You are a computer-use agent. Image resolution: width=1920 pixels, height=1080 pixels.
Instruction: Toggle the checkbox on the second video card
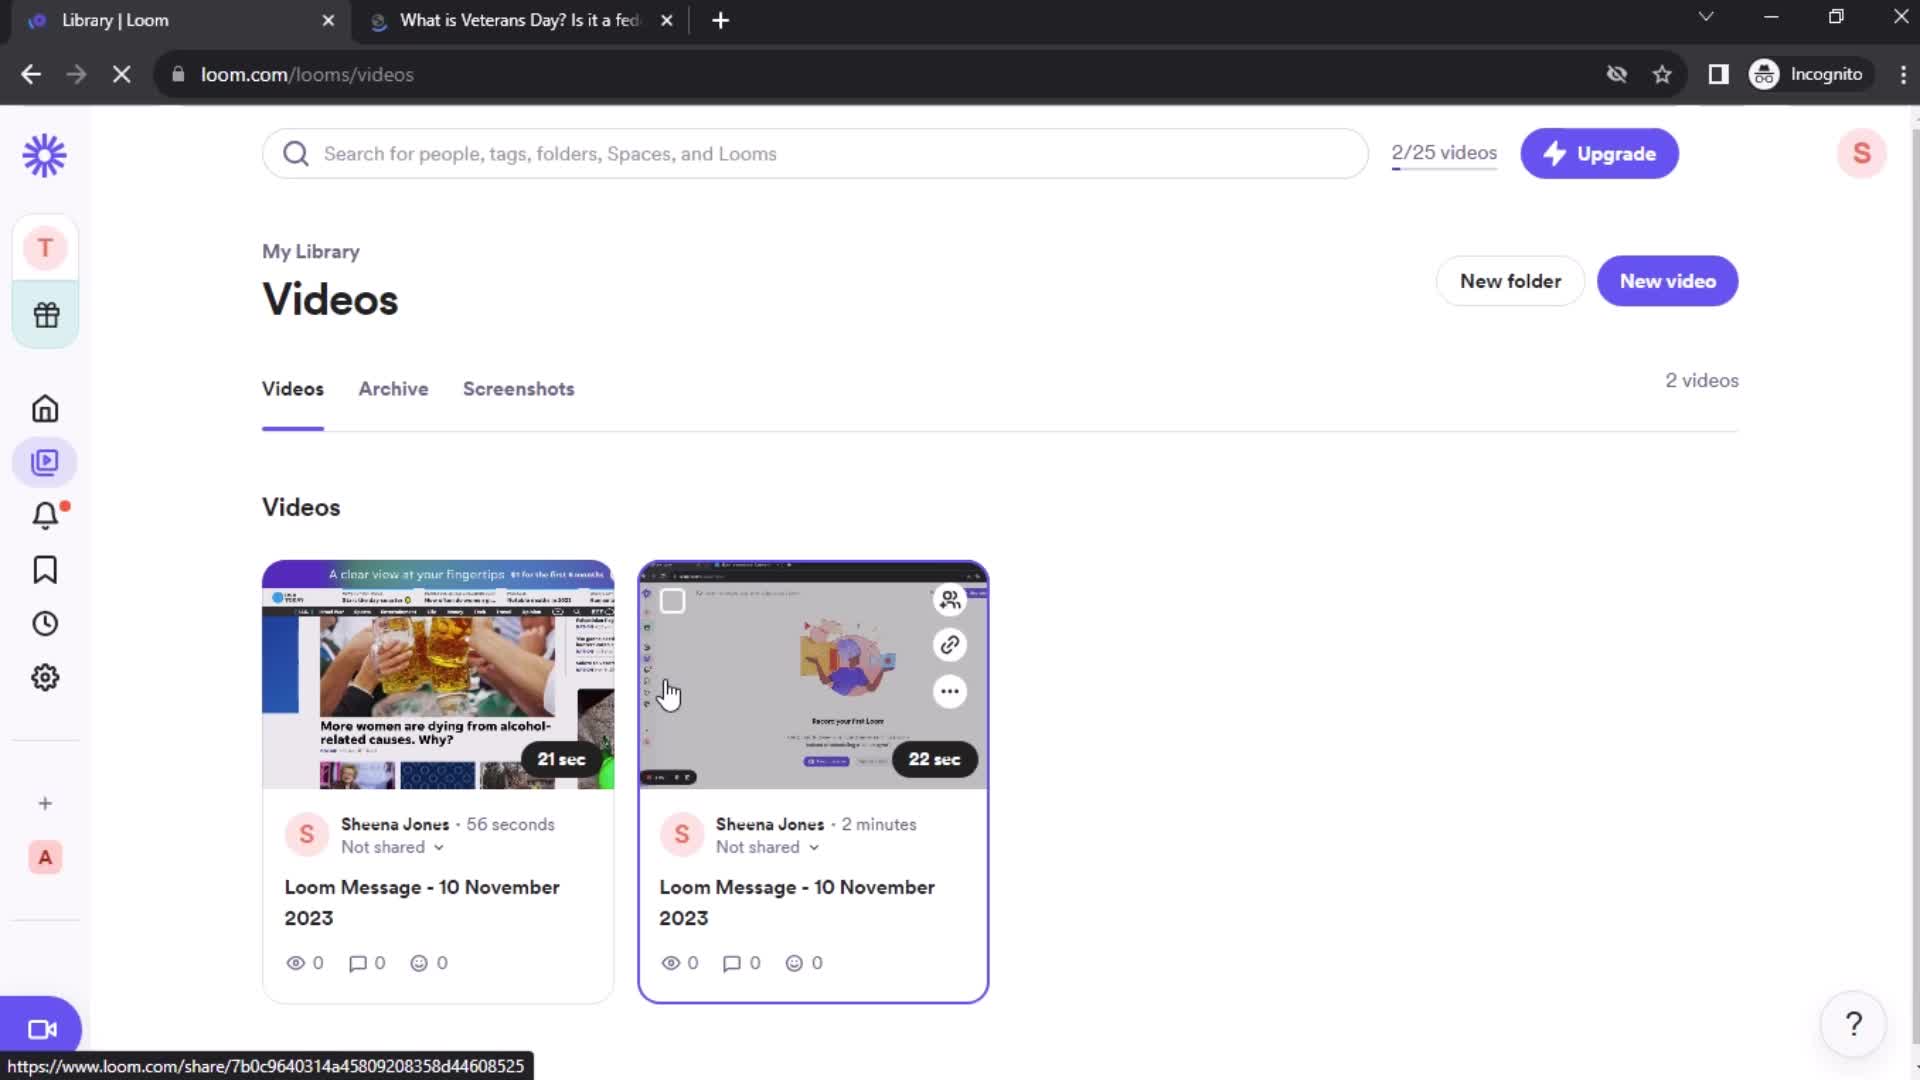[673, 601]
